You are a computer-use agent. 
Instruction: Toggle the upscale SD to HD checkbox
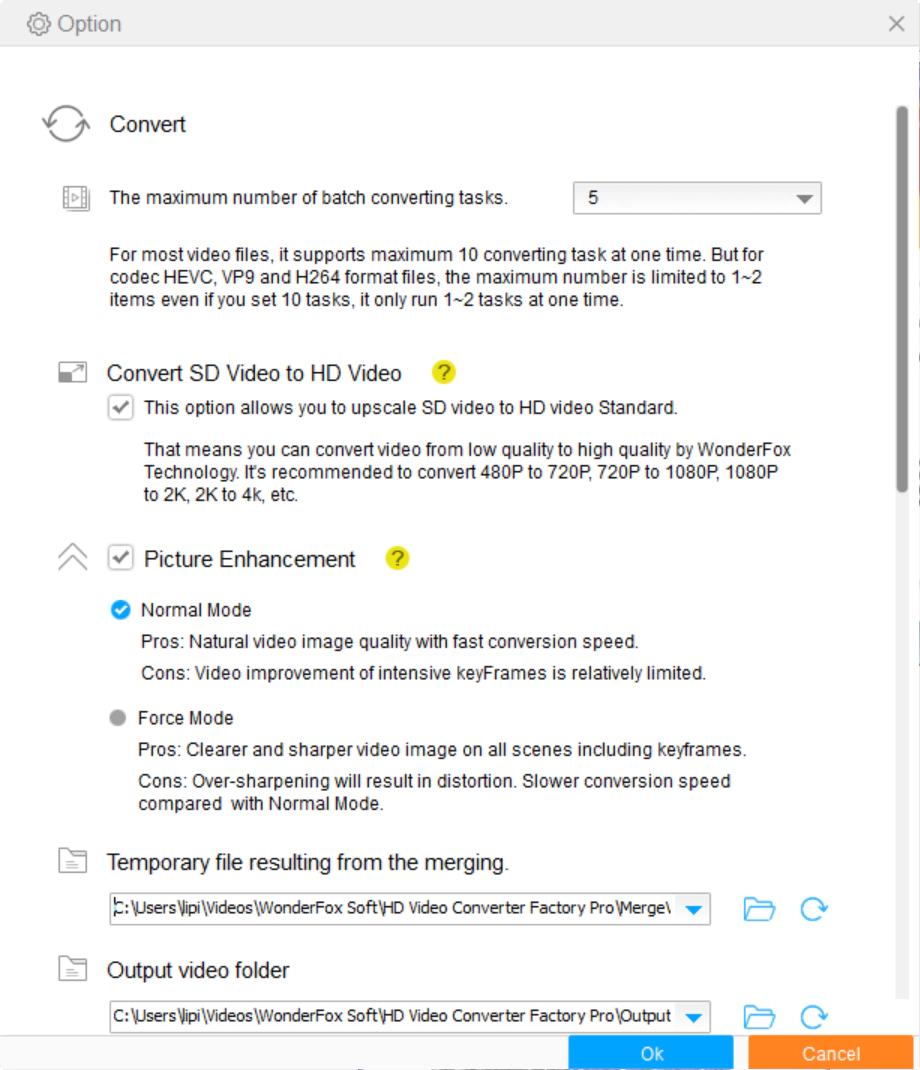point(121,407)
